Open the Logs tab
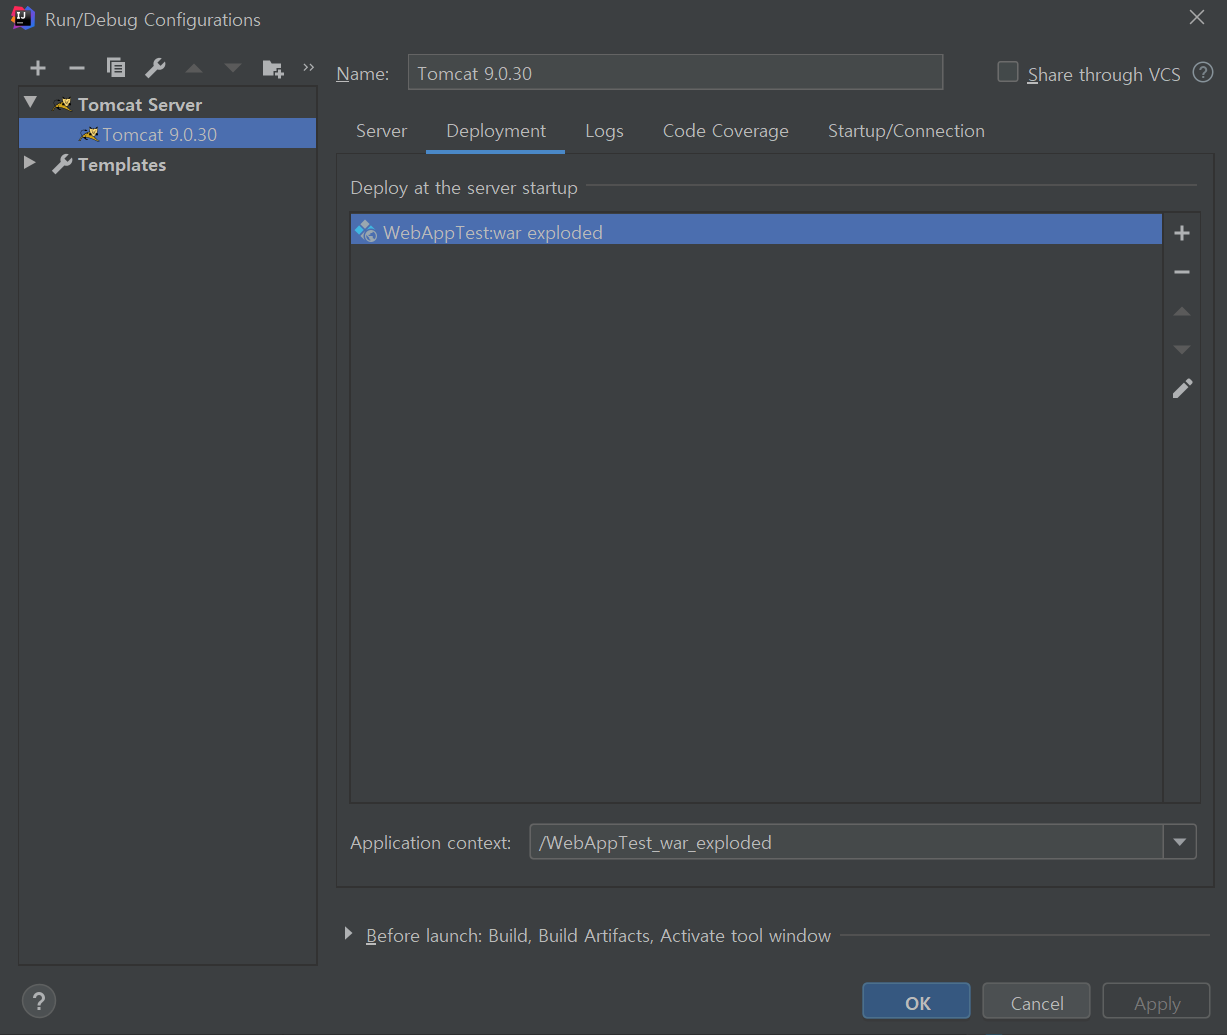This screenshot has height=1035, width=1227. click(604, 131)
